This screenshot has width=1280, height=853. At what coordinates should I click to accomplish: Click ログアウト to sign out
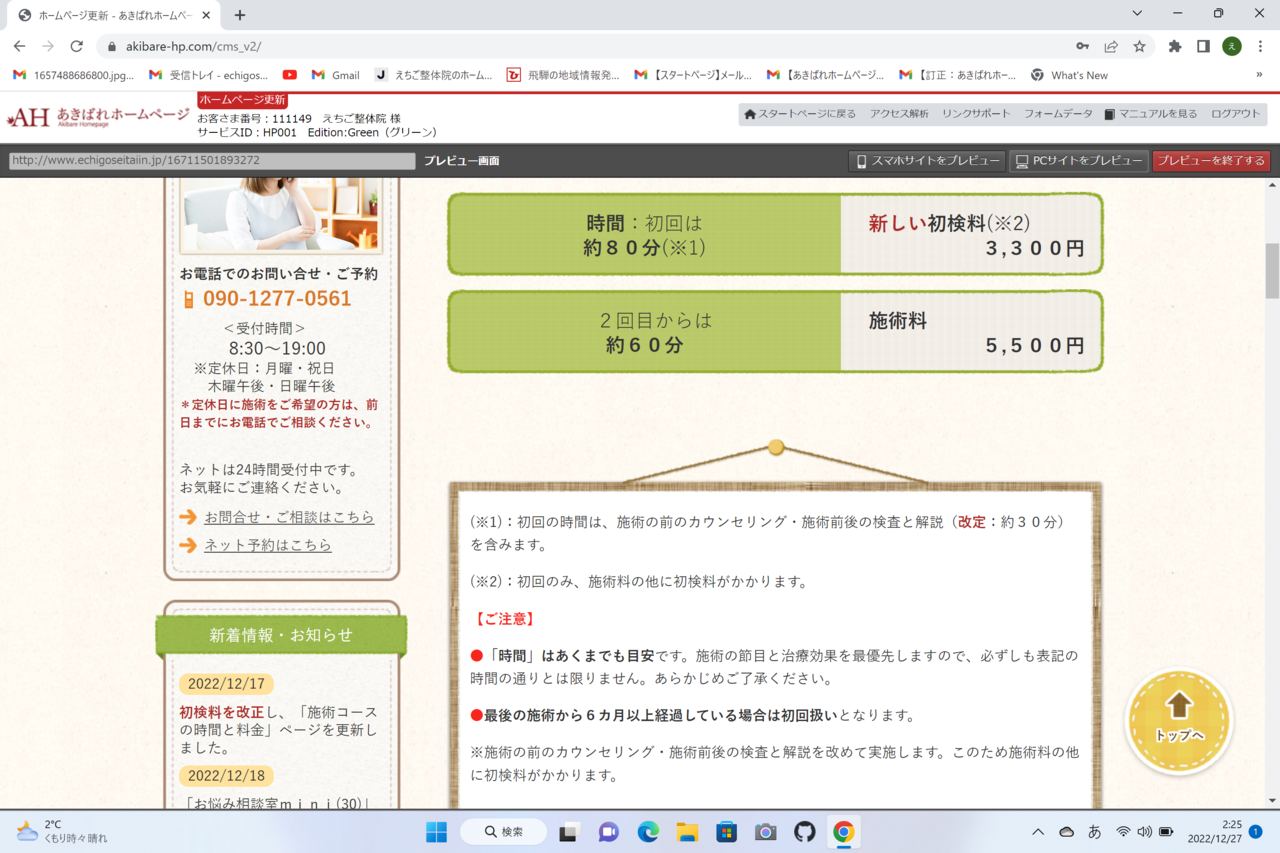pyautogui.click(x=1236, y=114)
